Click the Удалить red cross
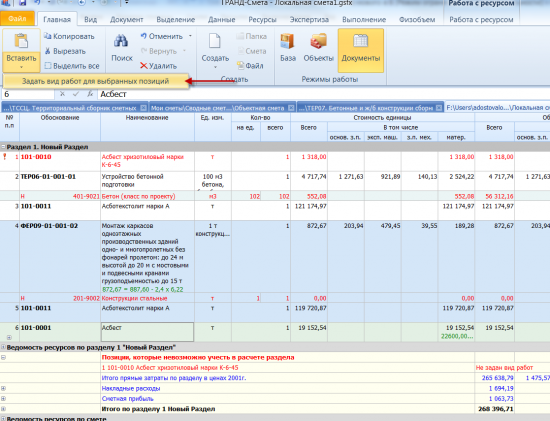 pos(143,66)
